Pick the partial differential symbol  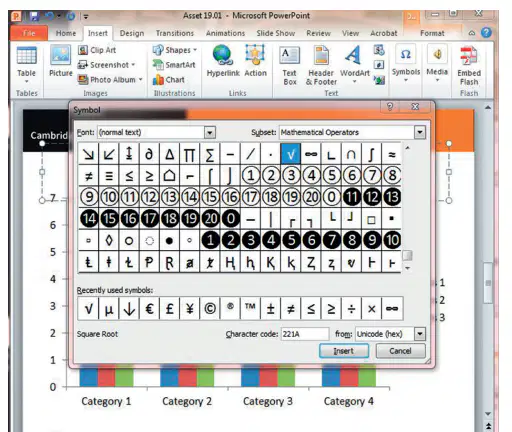[149, 154]
